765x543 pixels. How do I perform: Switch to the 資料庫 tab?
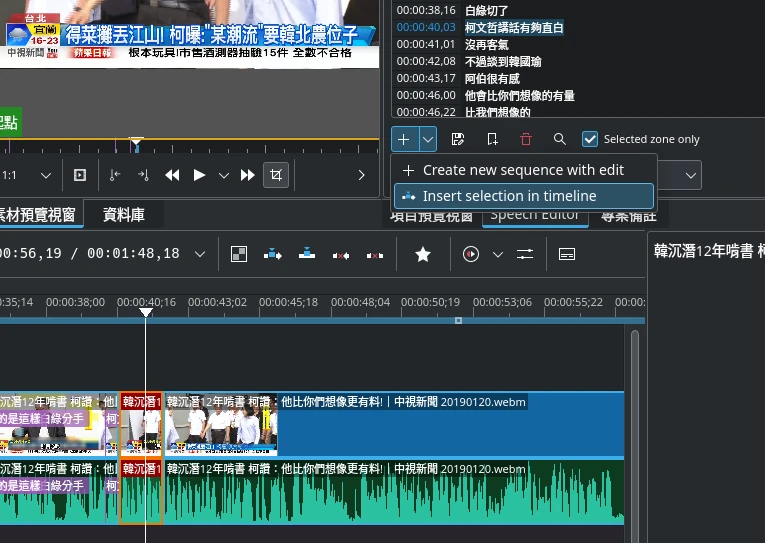tap(124, 214)
